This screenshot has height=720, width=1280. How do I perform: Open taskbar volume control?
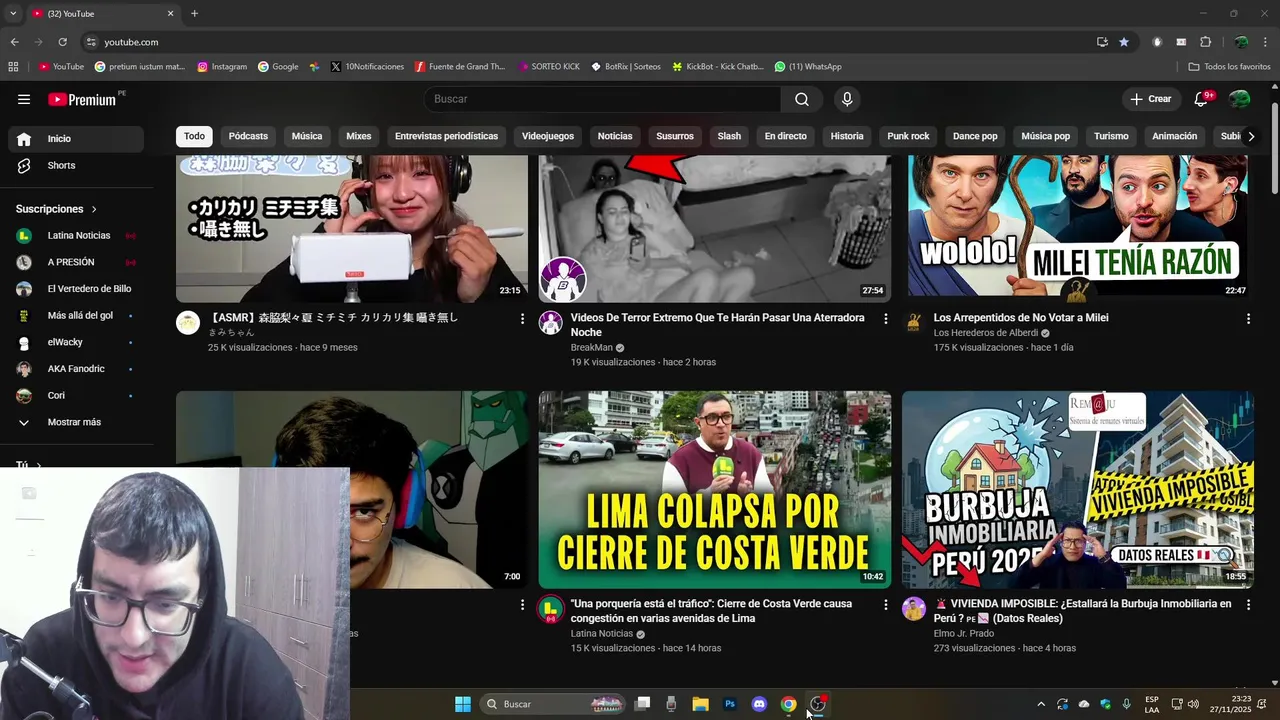pyautogui.click(x=1192, y=704)
